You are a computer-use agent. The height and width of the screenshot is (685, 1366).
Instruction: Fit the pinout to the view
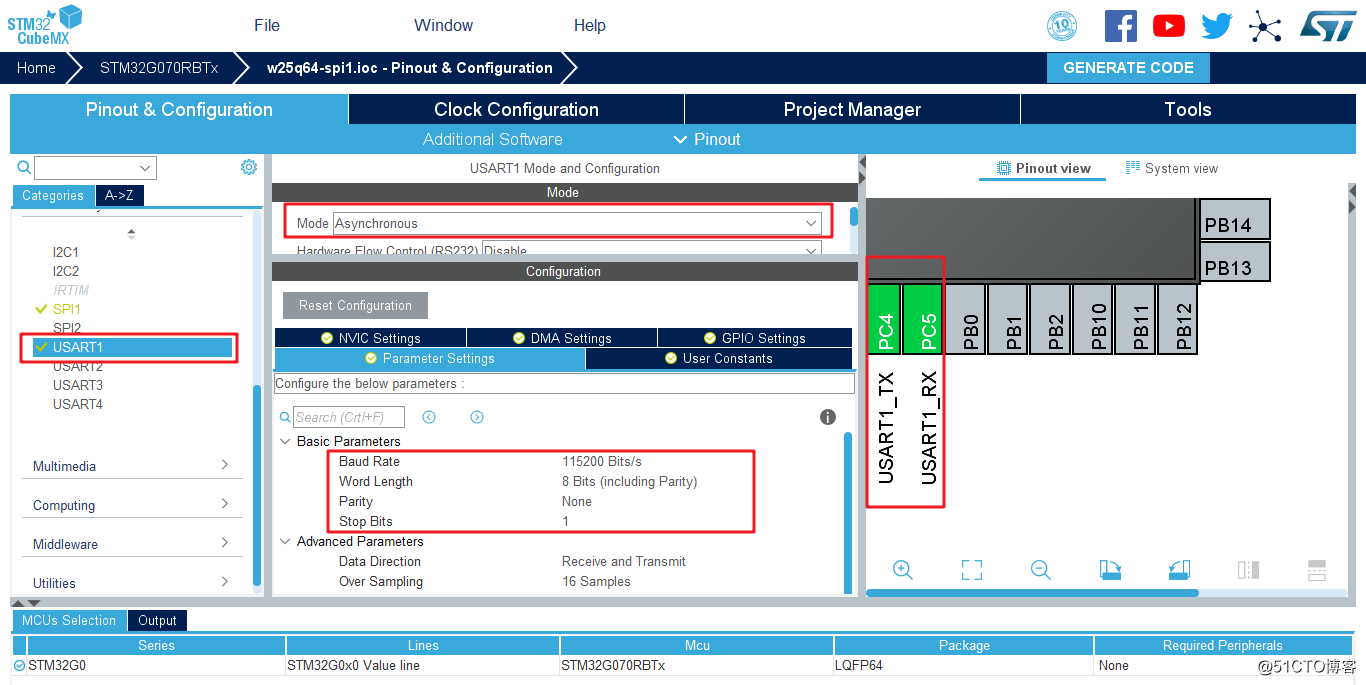tap(972, 570)
